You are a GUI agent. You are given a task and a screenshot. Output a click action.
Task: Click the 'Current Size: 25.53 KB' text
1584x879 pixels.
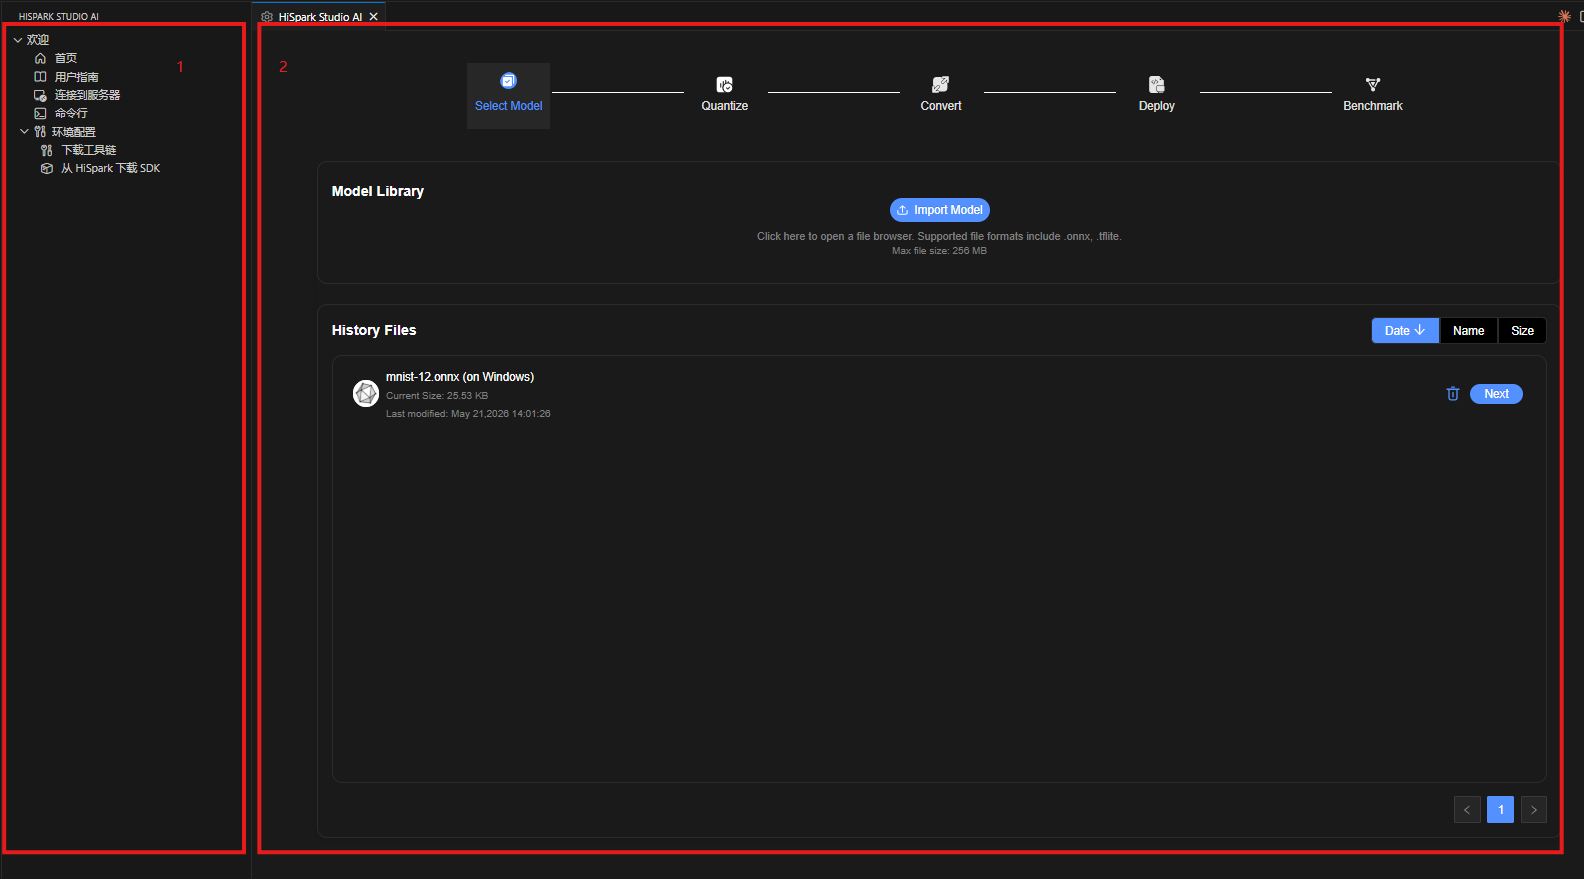coord(437,396)
